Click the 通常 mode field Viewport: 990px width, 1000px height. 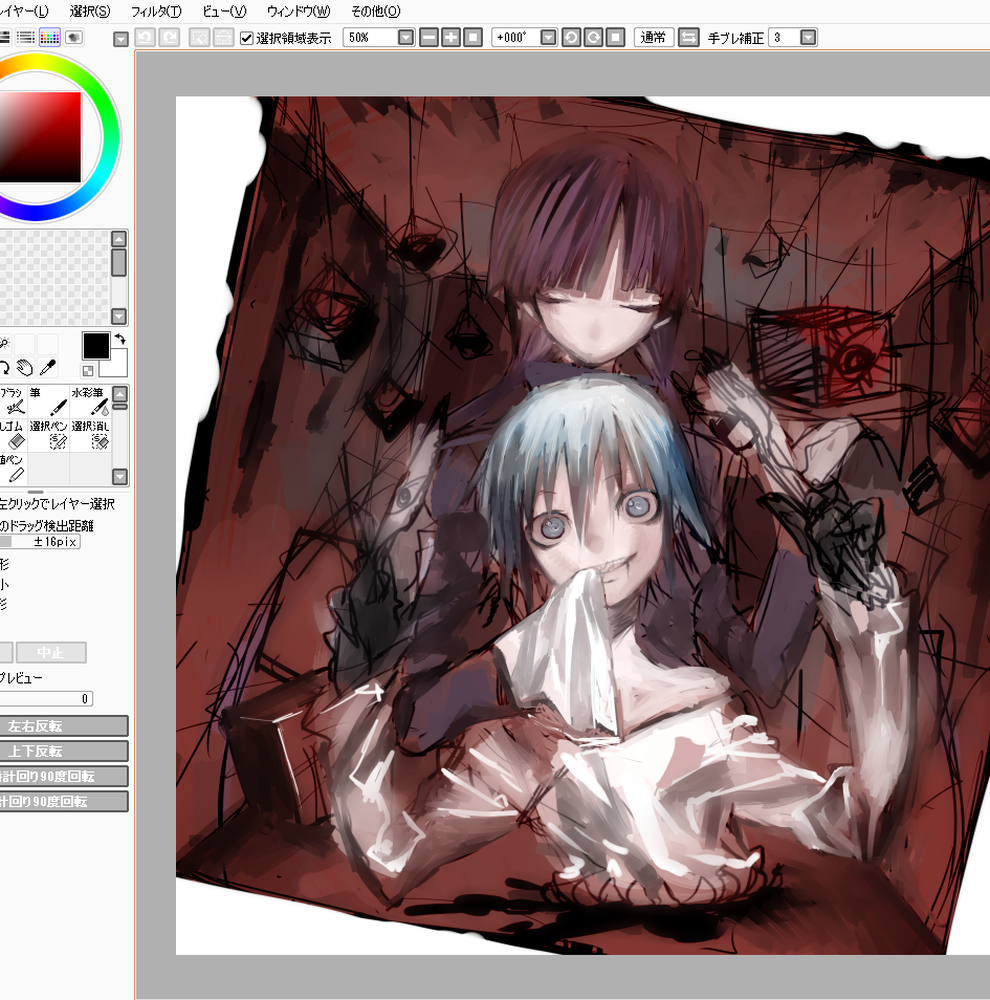click(x=653, y=38)
